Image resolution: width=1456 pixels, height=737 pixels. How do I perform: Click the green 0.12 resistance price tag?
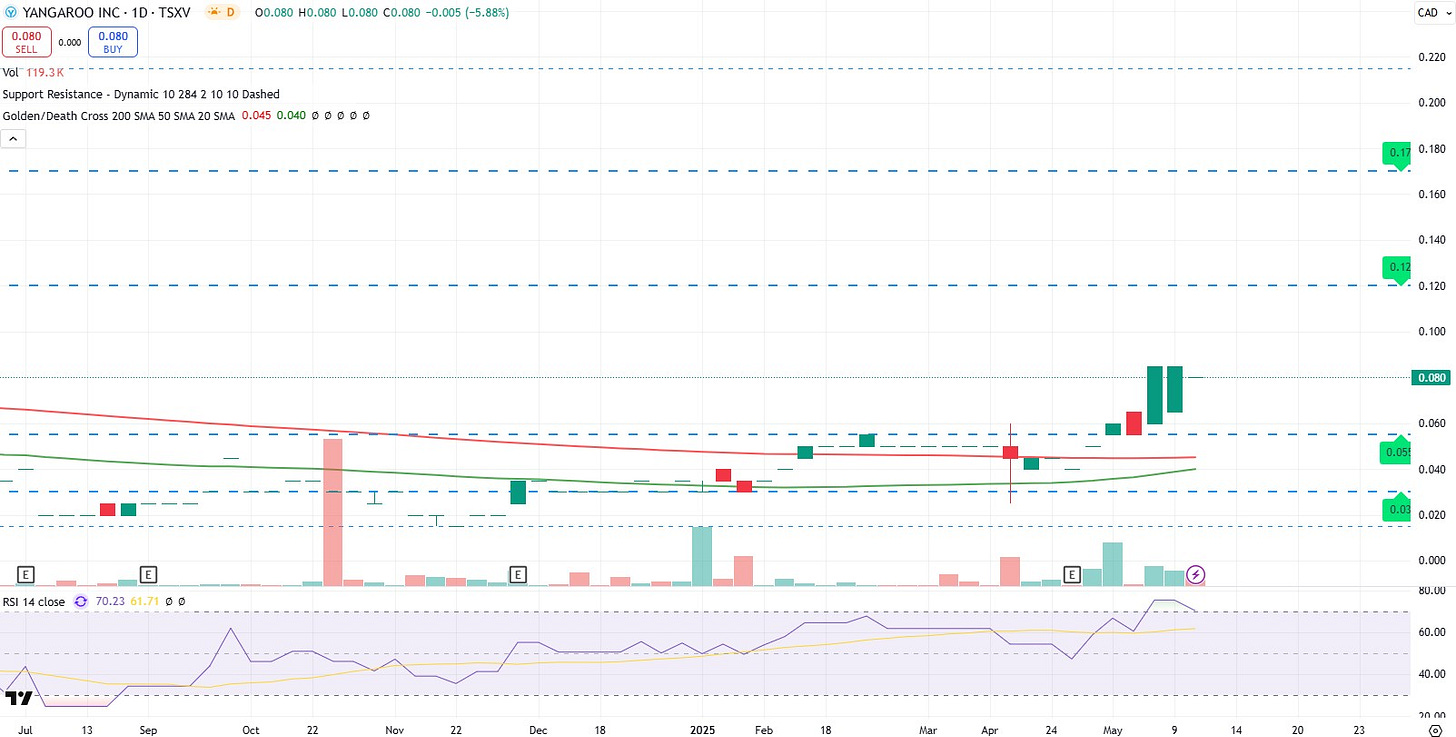(x=1397, y=267)
